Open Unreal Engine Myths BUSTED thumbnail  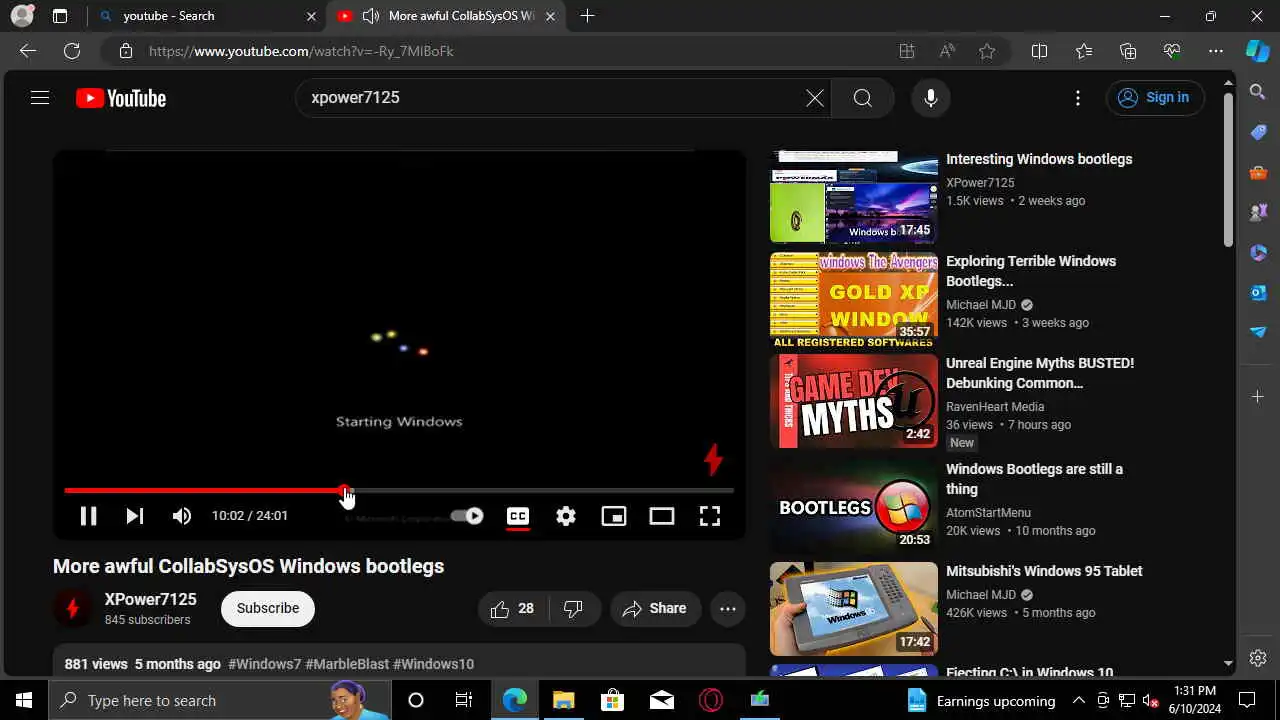pyautogui.click(x=854, y=401)
